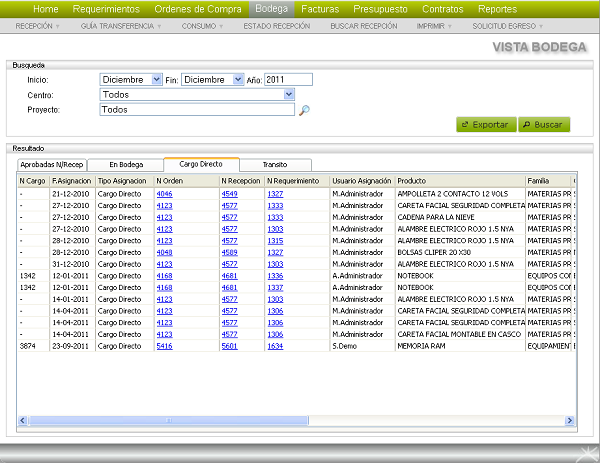Open requirement link 1337
The image size is (600, 463).
[x=276, y=288]
